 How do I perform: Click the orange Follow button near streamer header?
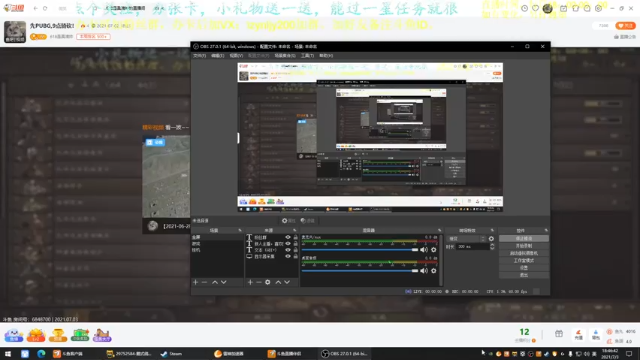click(625, 26)
